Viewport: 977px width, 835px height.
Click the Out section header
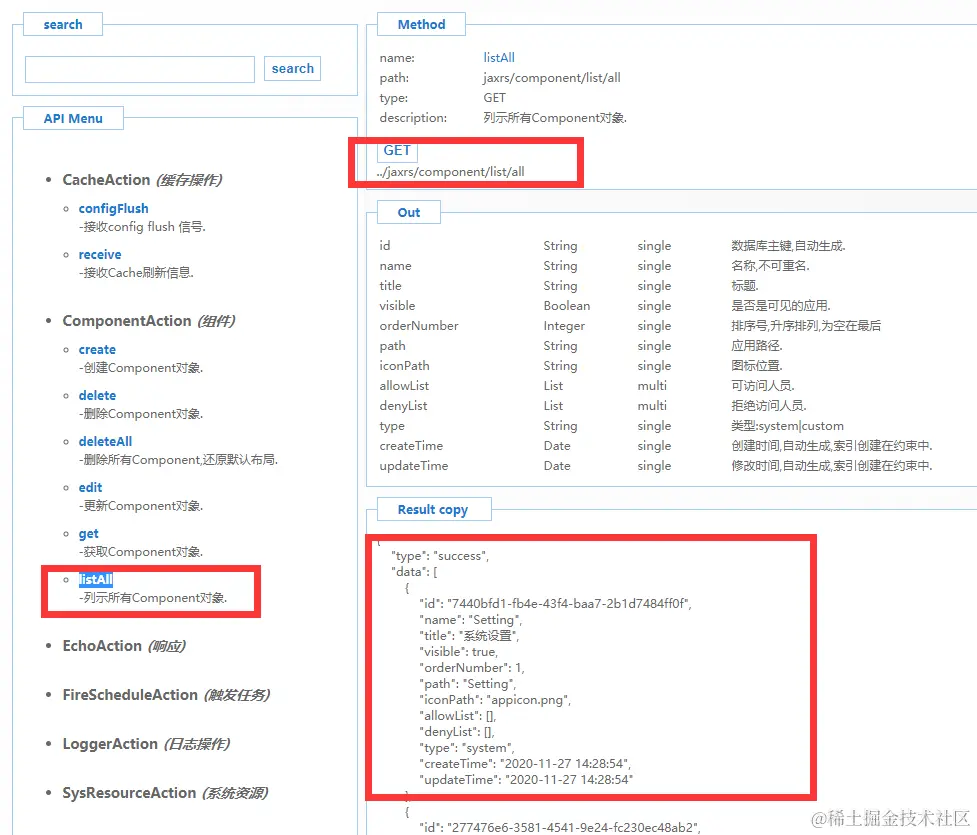(409, 212)
